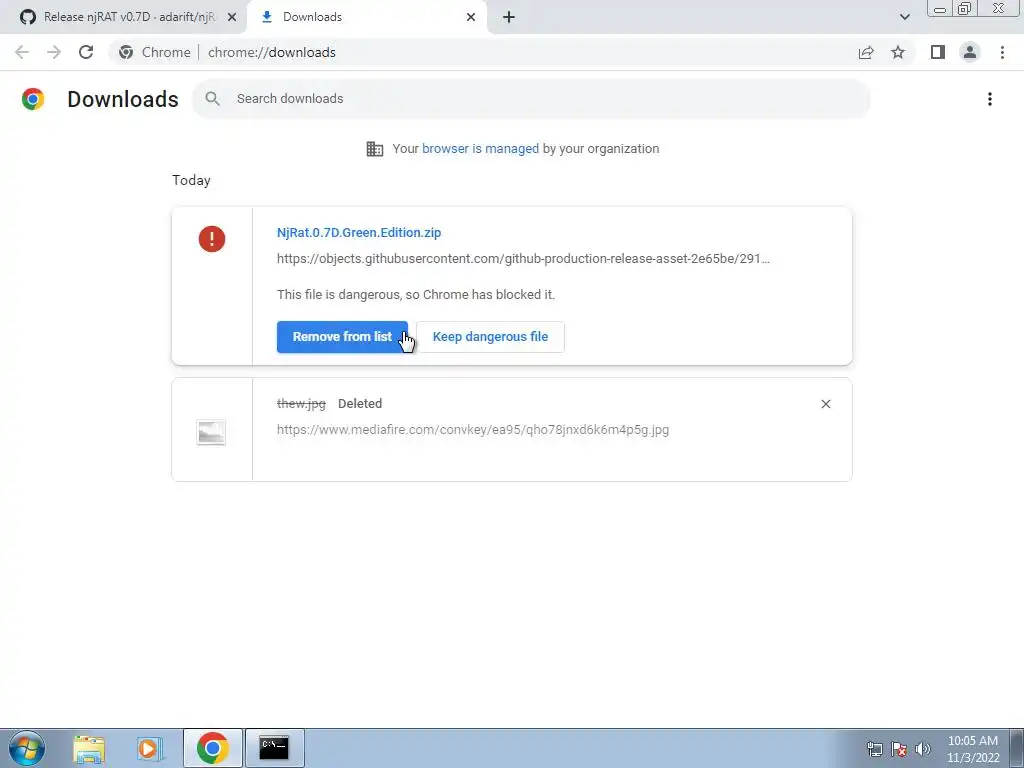Viewport: 1024px width, 768px height.
Task: Open the Windows Start menu
Action: pyautogui.click(x=27, y=748)
